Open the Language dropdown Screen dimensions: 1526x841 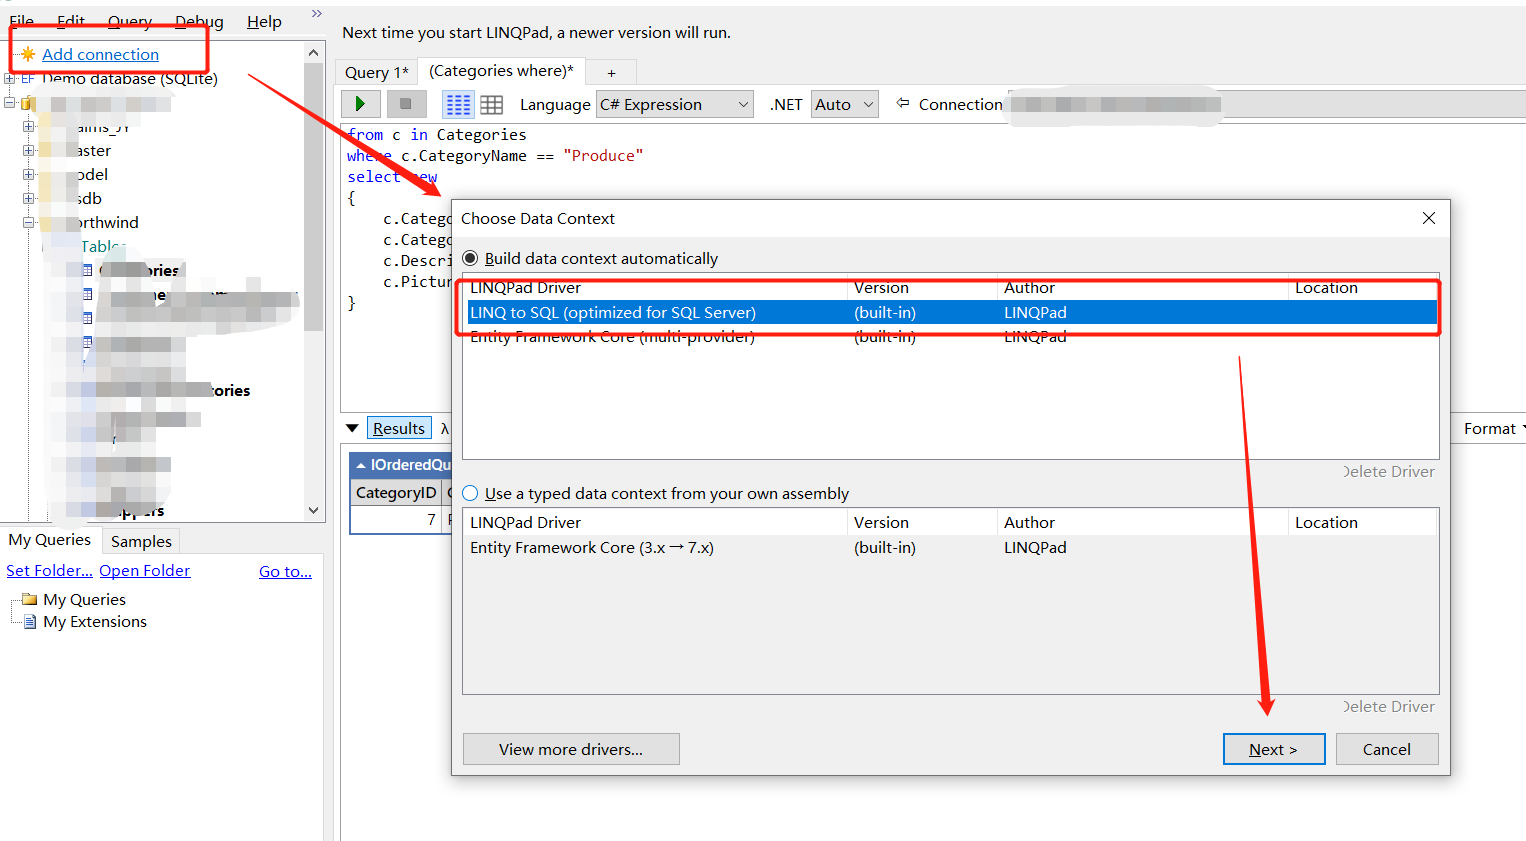pos(675,104)
